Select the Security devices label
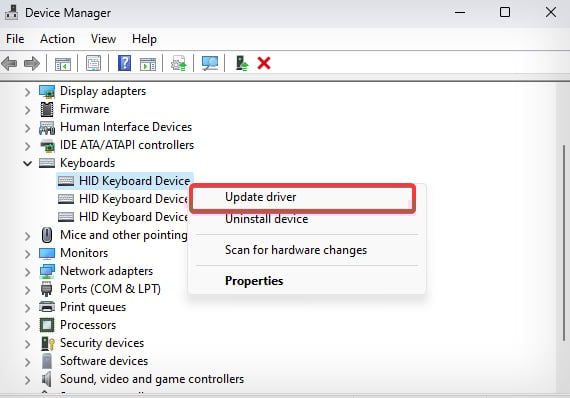Screen dimensions: 570x398 tap(102, 343)
